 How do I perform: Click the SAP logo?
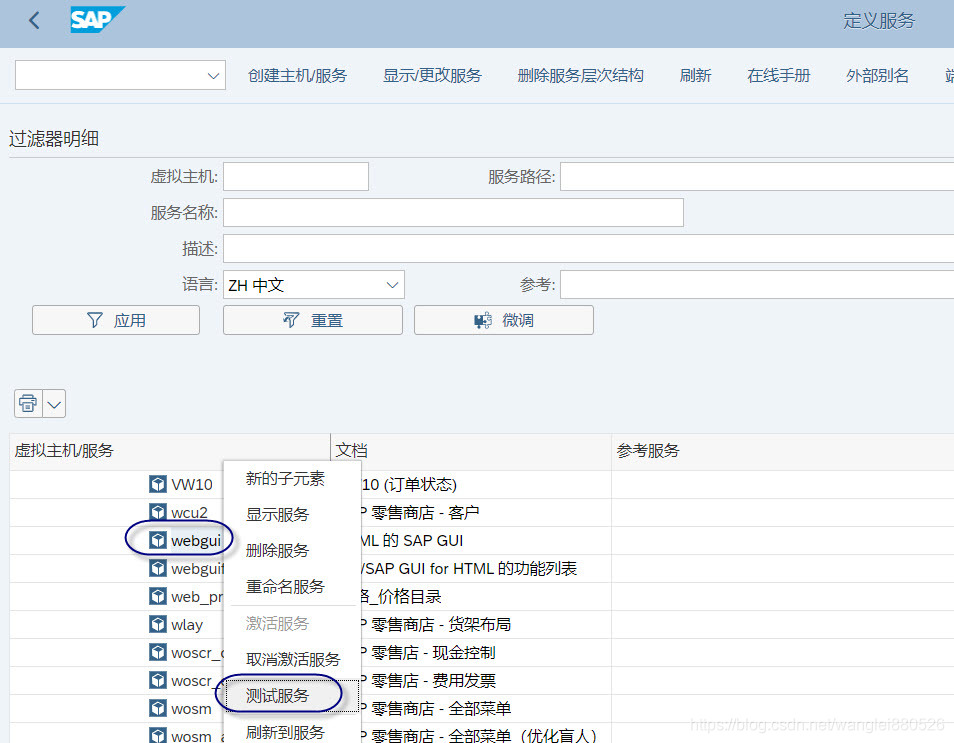[94, 20]
